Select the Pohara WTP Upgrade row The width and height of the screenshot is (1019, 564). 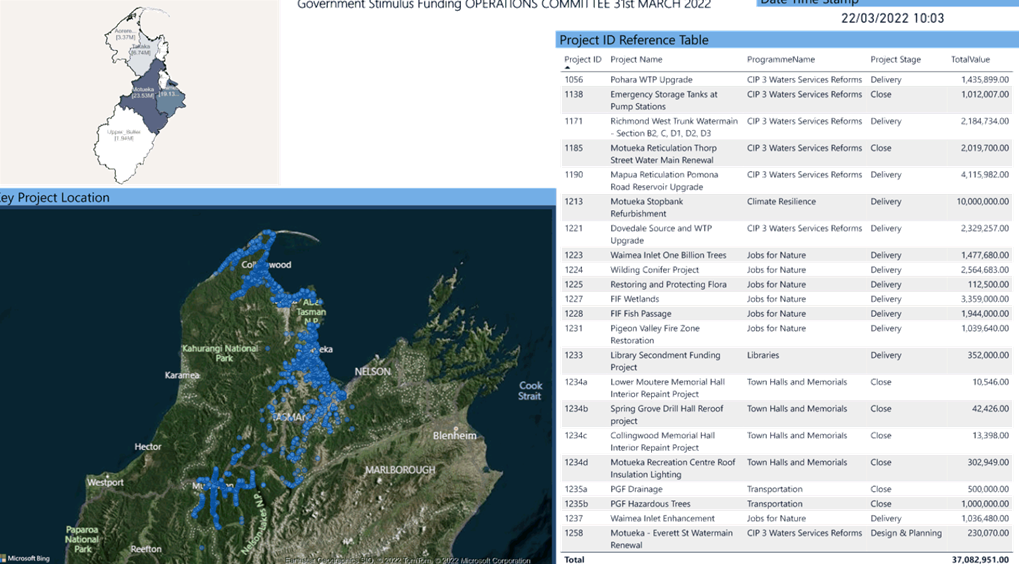pos(786,79)
